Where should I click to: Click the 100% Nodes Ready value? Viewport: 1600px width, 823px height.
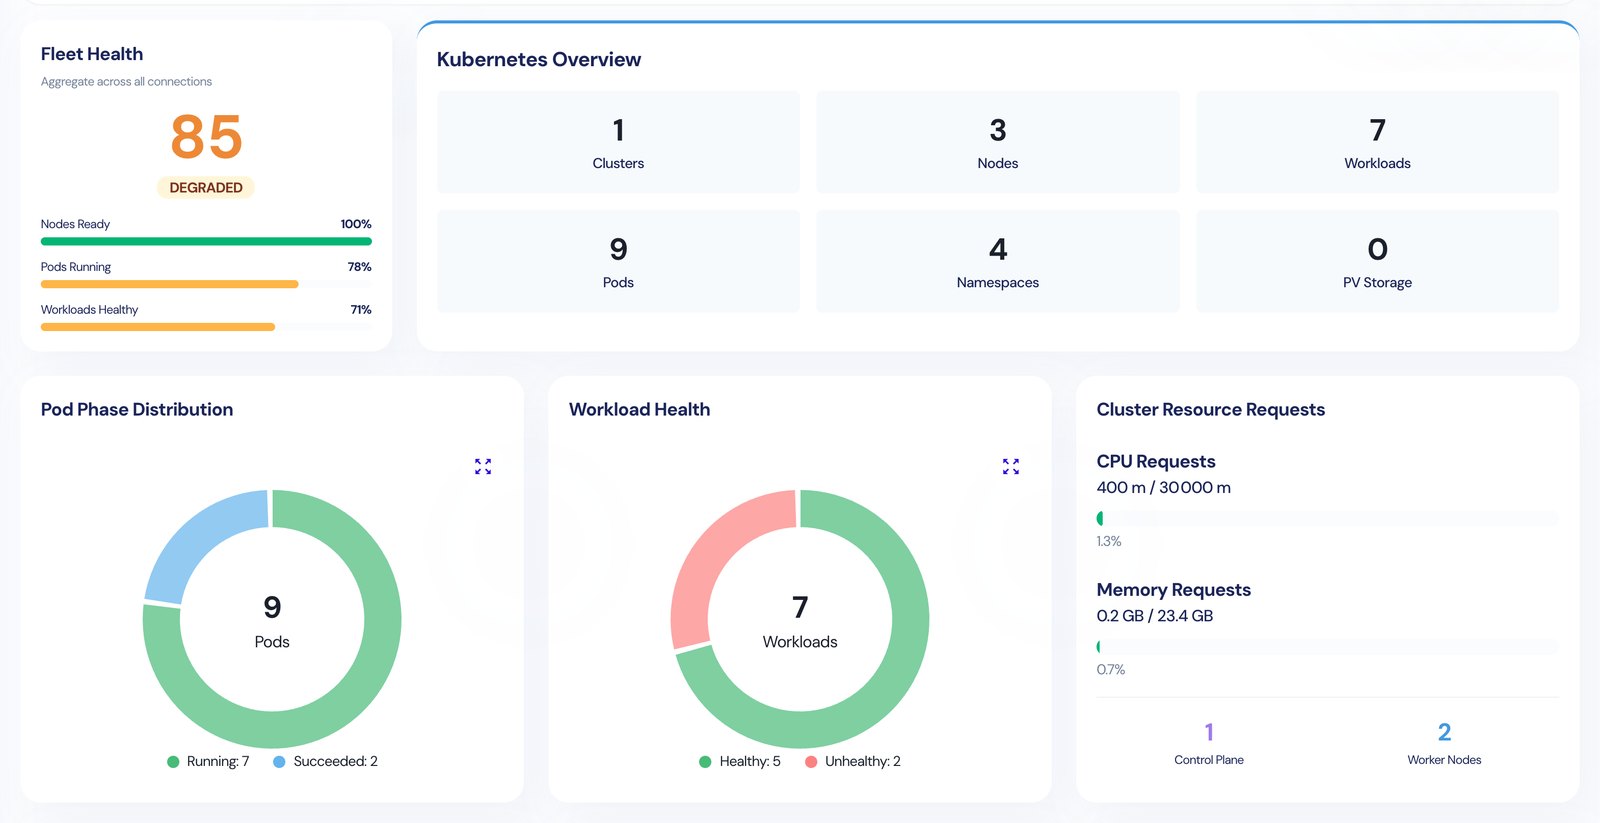click(x=356, y=224)
